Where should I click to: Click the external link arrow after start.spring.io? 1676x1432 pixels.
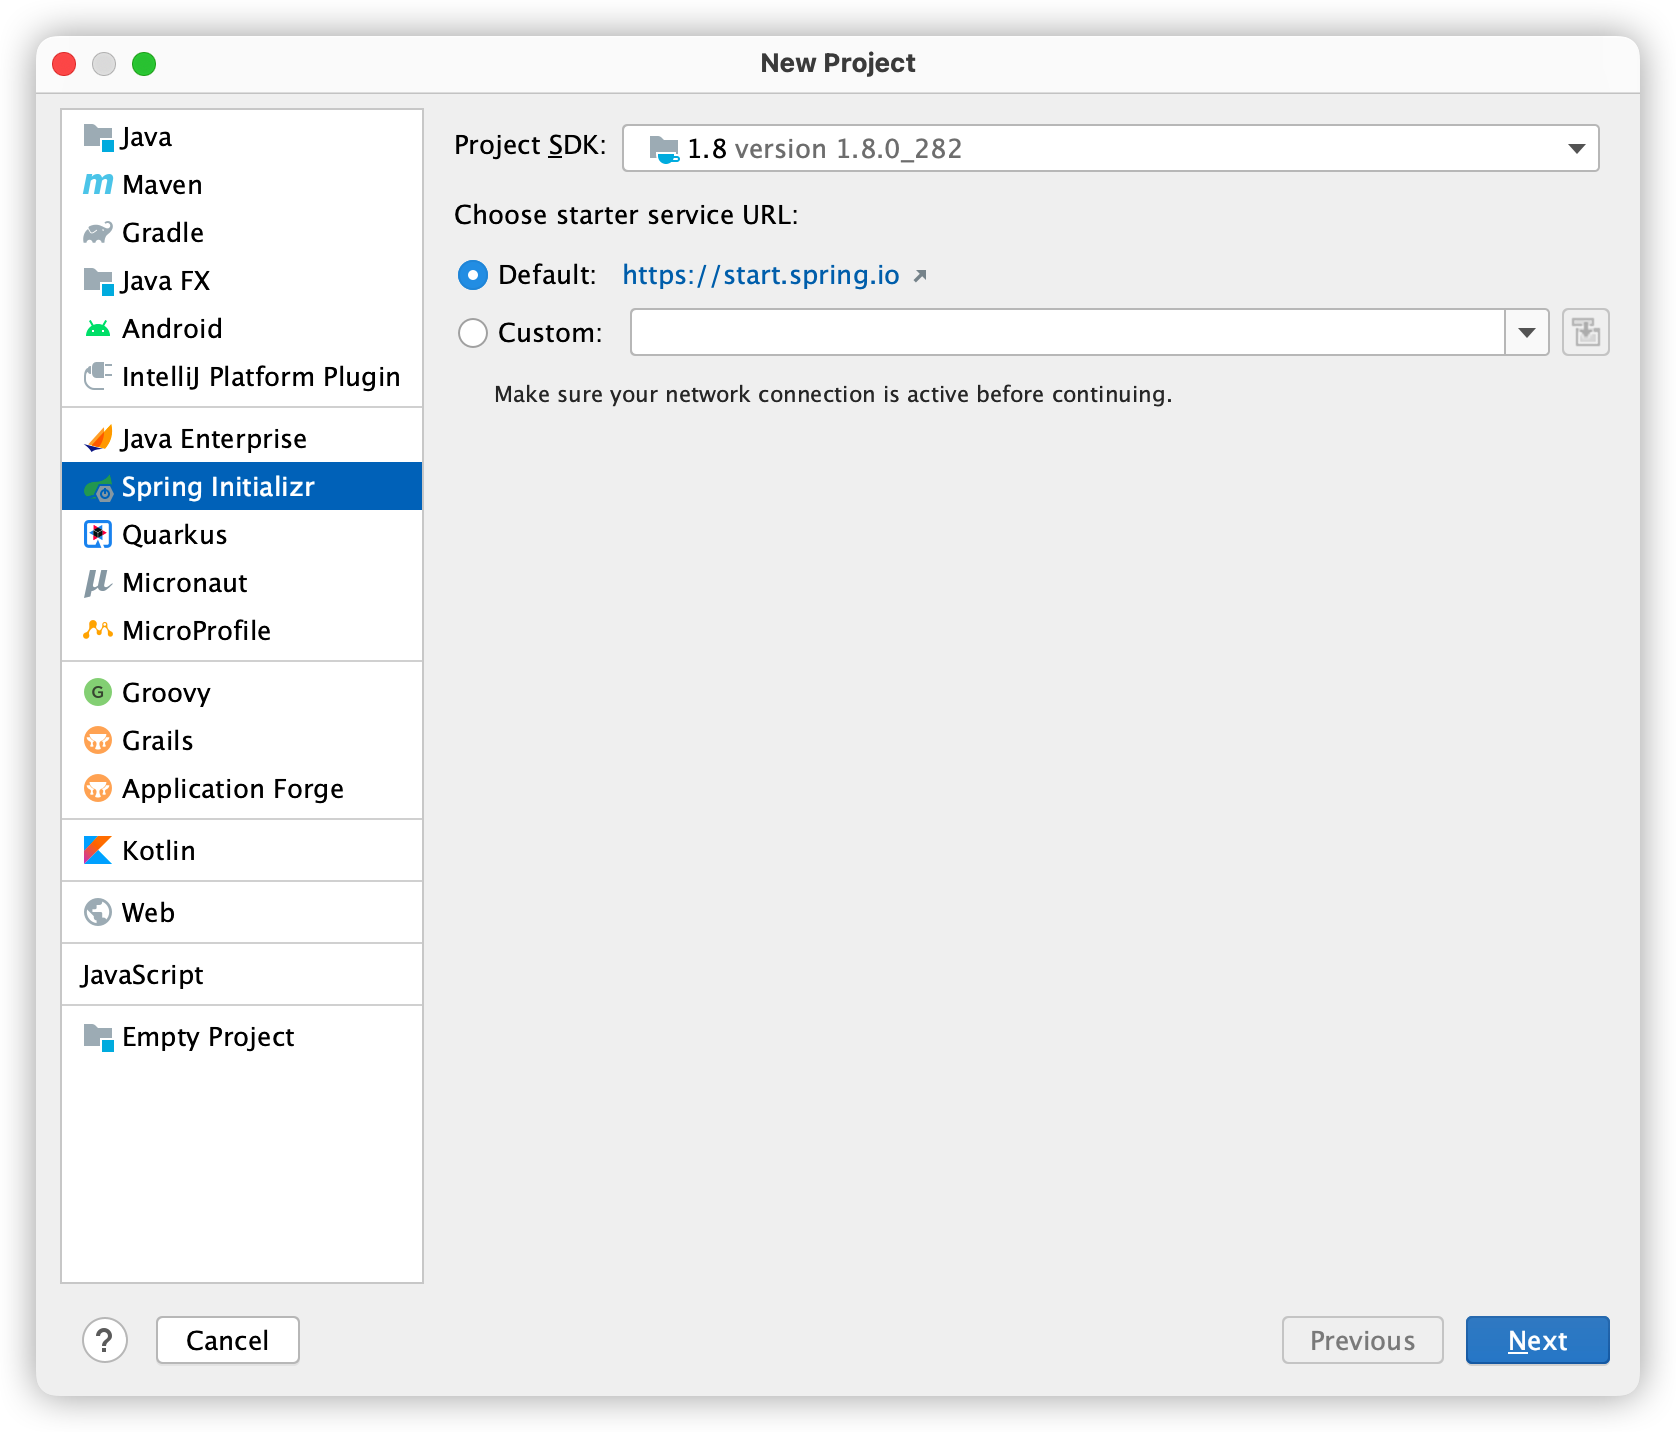[x=920, y=276]
